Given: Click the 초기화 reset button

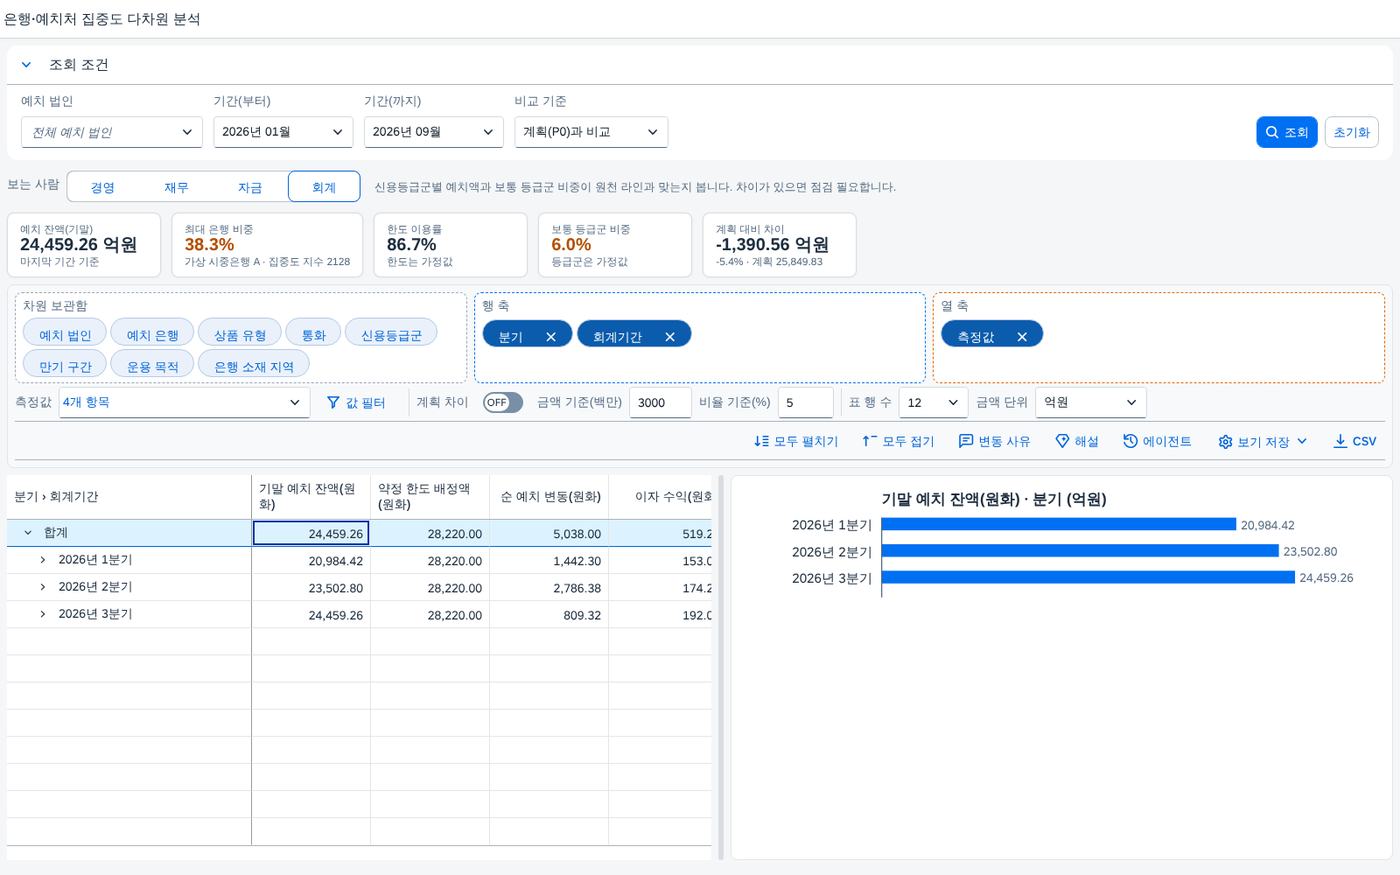Looking at the screenshot, I should tap(1351, 132).
